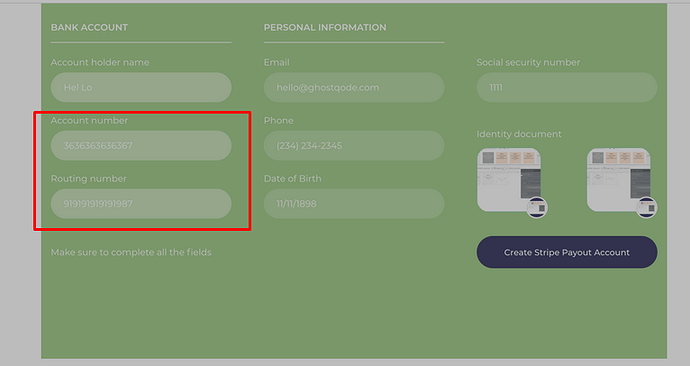This screenshot has height=366, width=690.
Task: Open the second identity document thumbnail
Action: pos(619,179)
